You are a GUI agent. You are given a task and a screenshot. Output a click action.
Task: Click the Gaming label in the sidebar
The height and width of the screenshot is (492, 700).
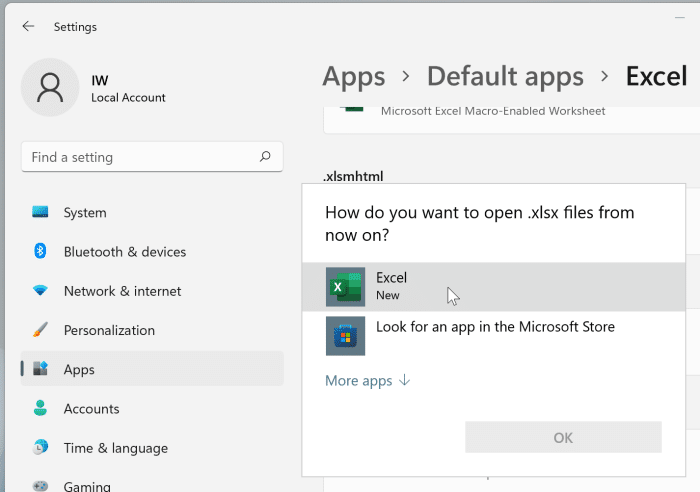87,486
